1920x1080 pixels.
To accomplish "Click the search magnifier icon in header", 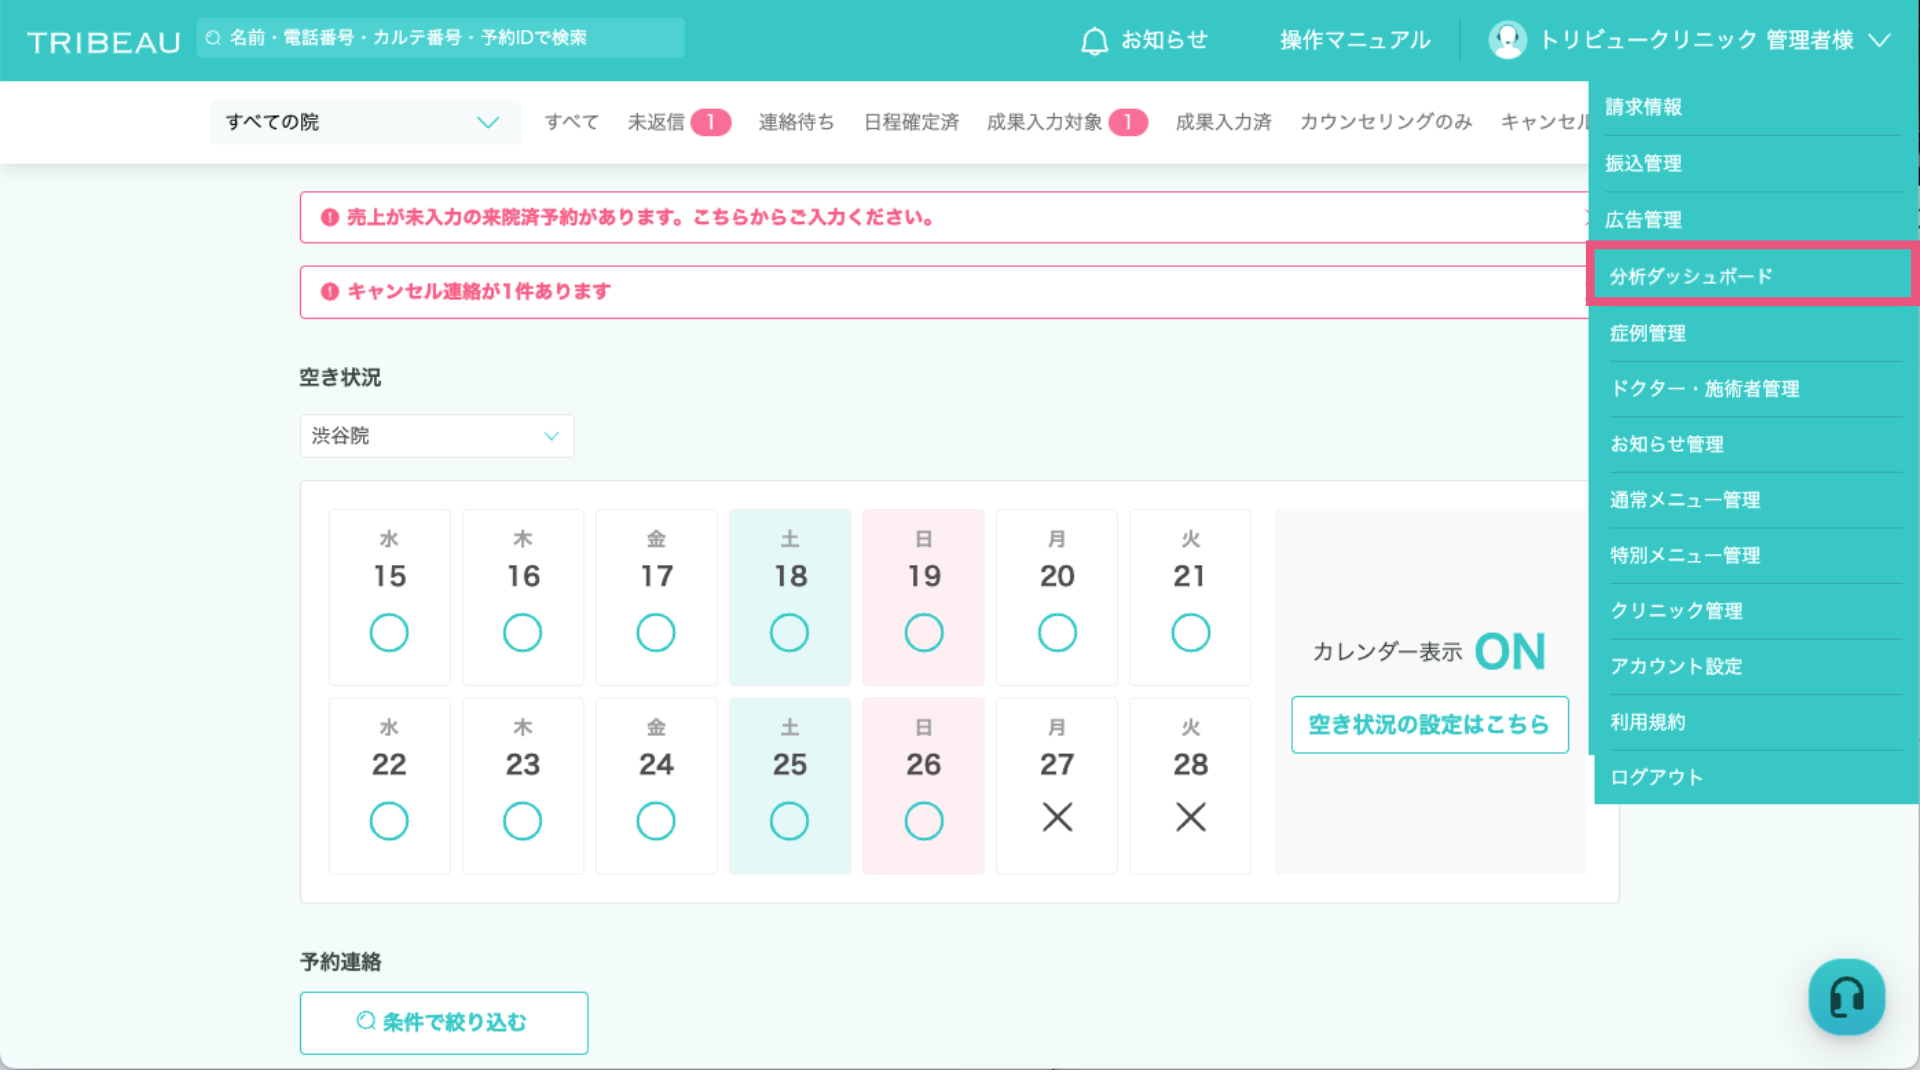I will [x=213, y=38].
